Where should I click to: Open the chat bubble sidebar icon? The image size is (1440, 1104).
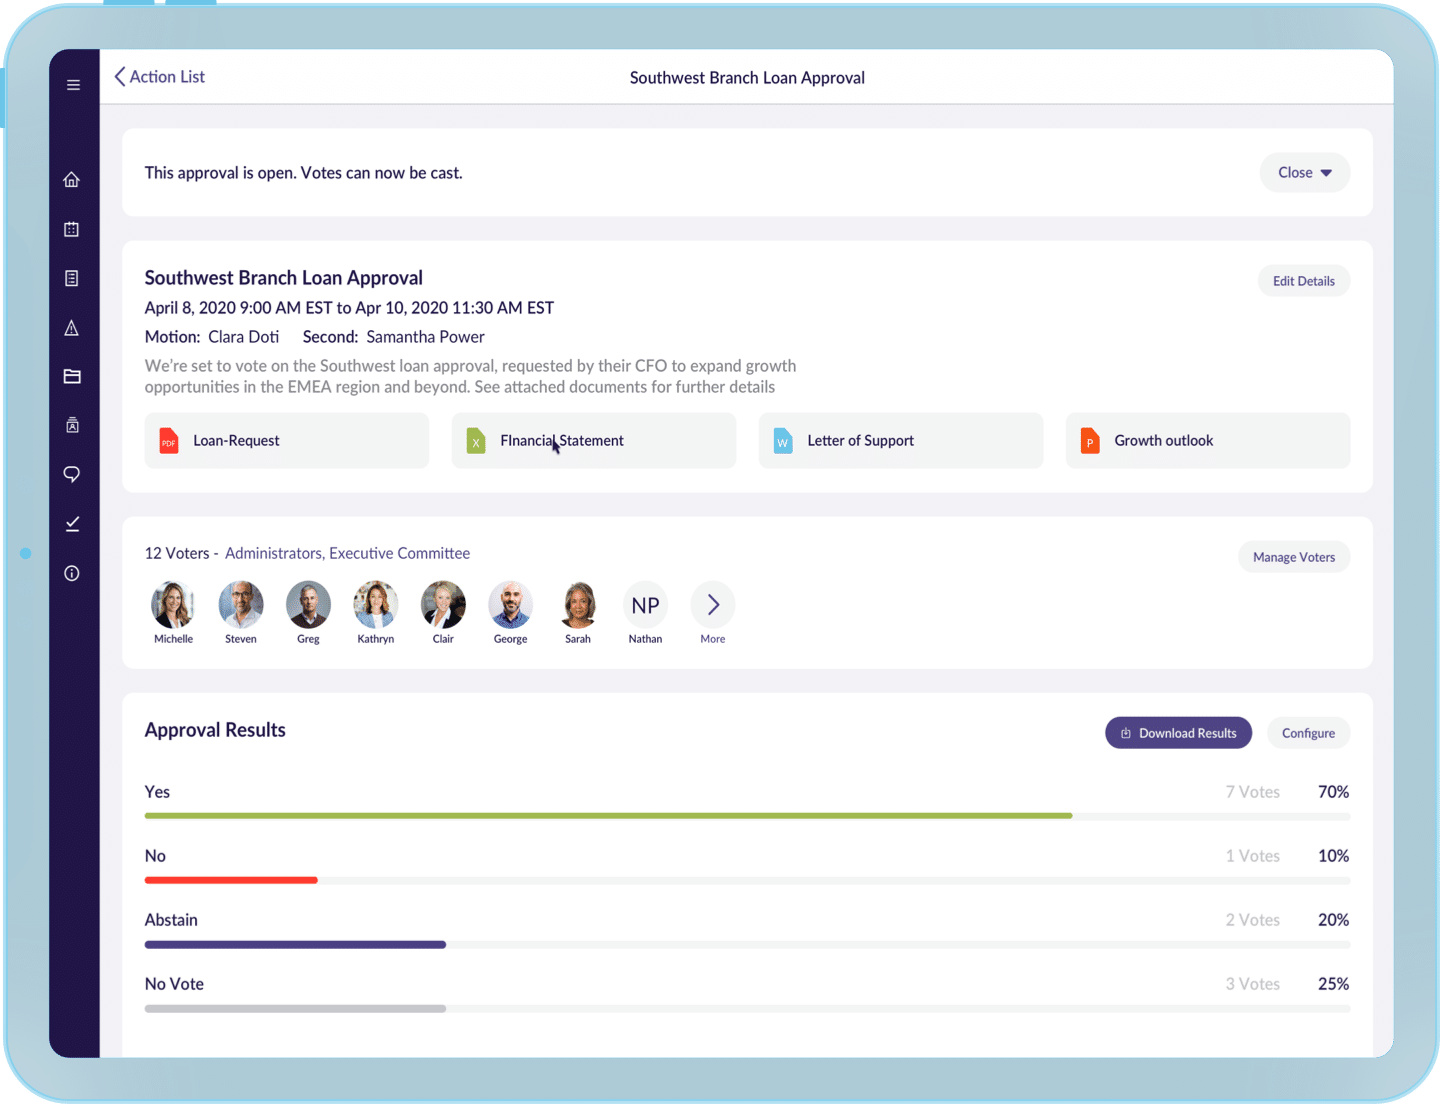tap(72, 474)
